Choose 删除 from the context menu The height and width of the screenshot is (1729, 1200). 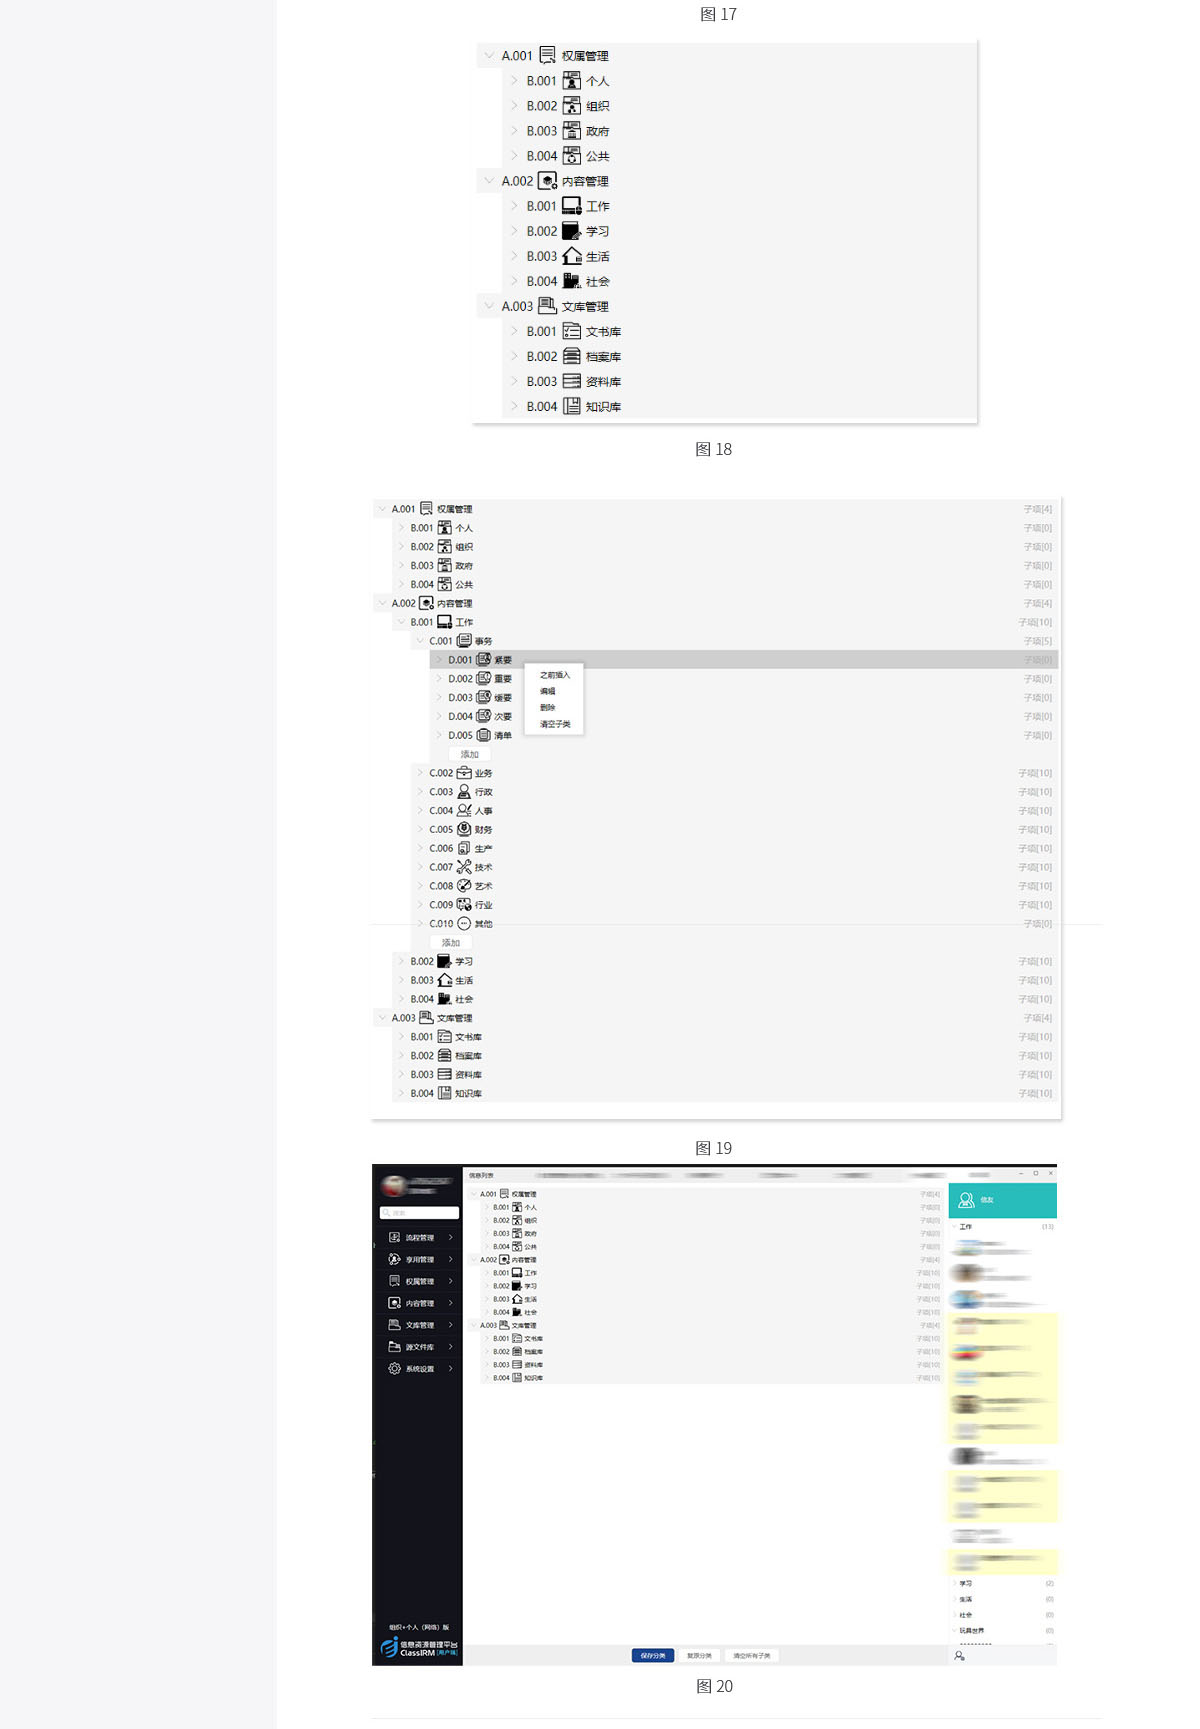coord(547,707)
